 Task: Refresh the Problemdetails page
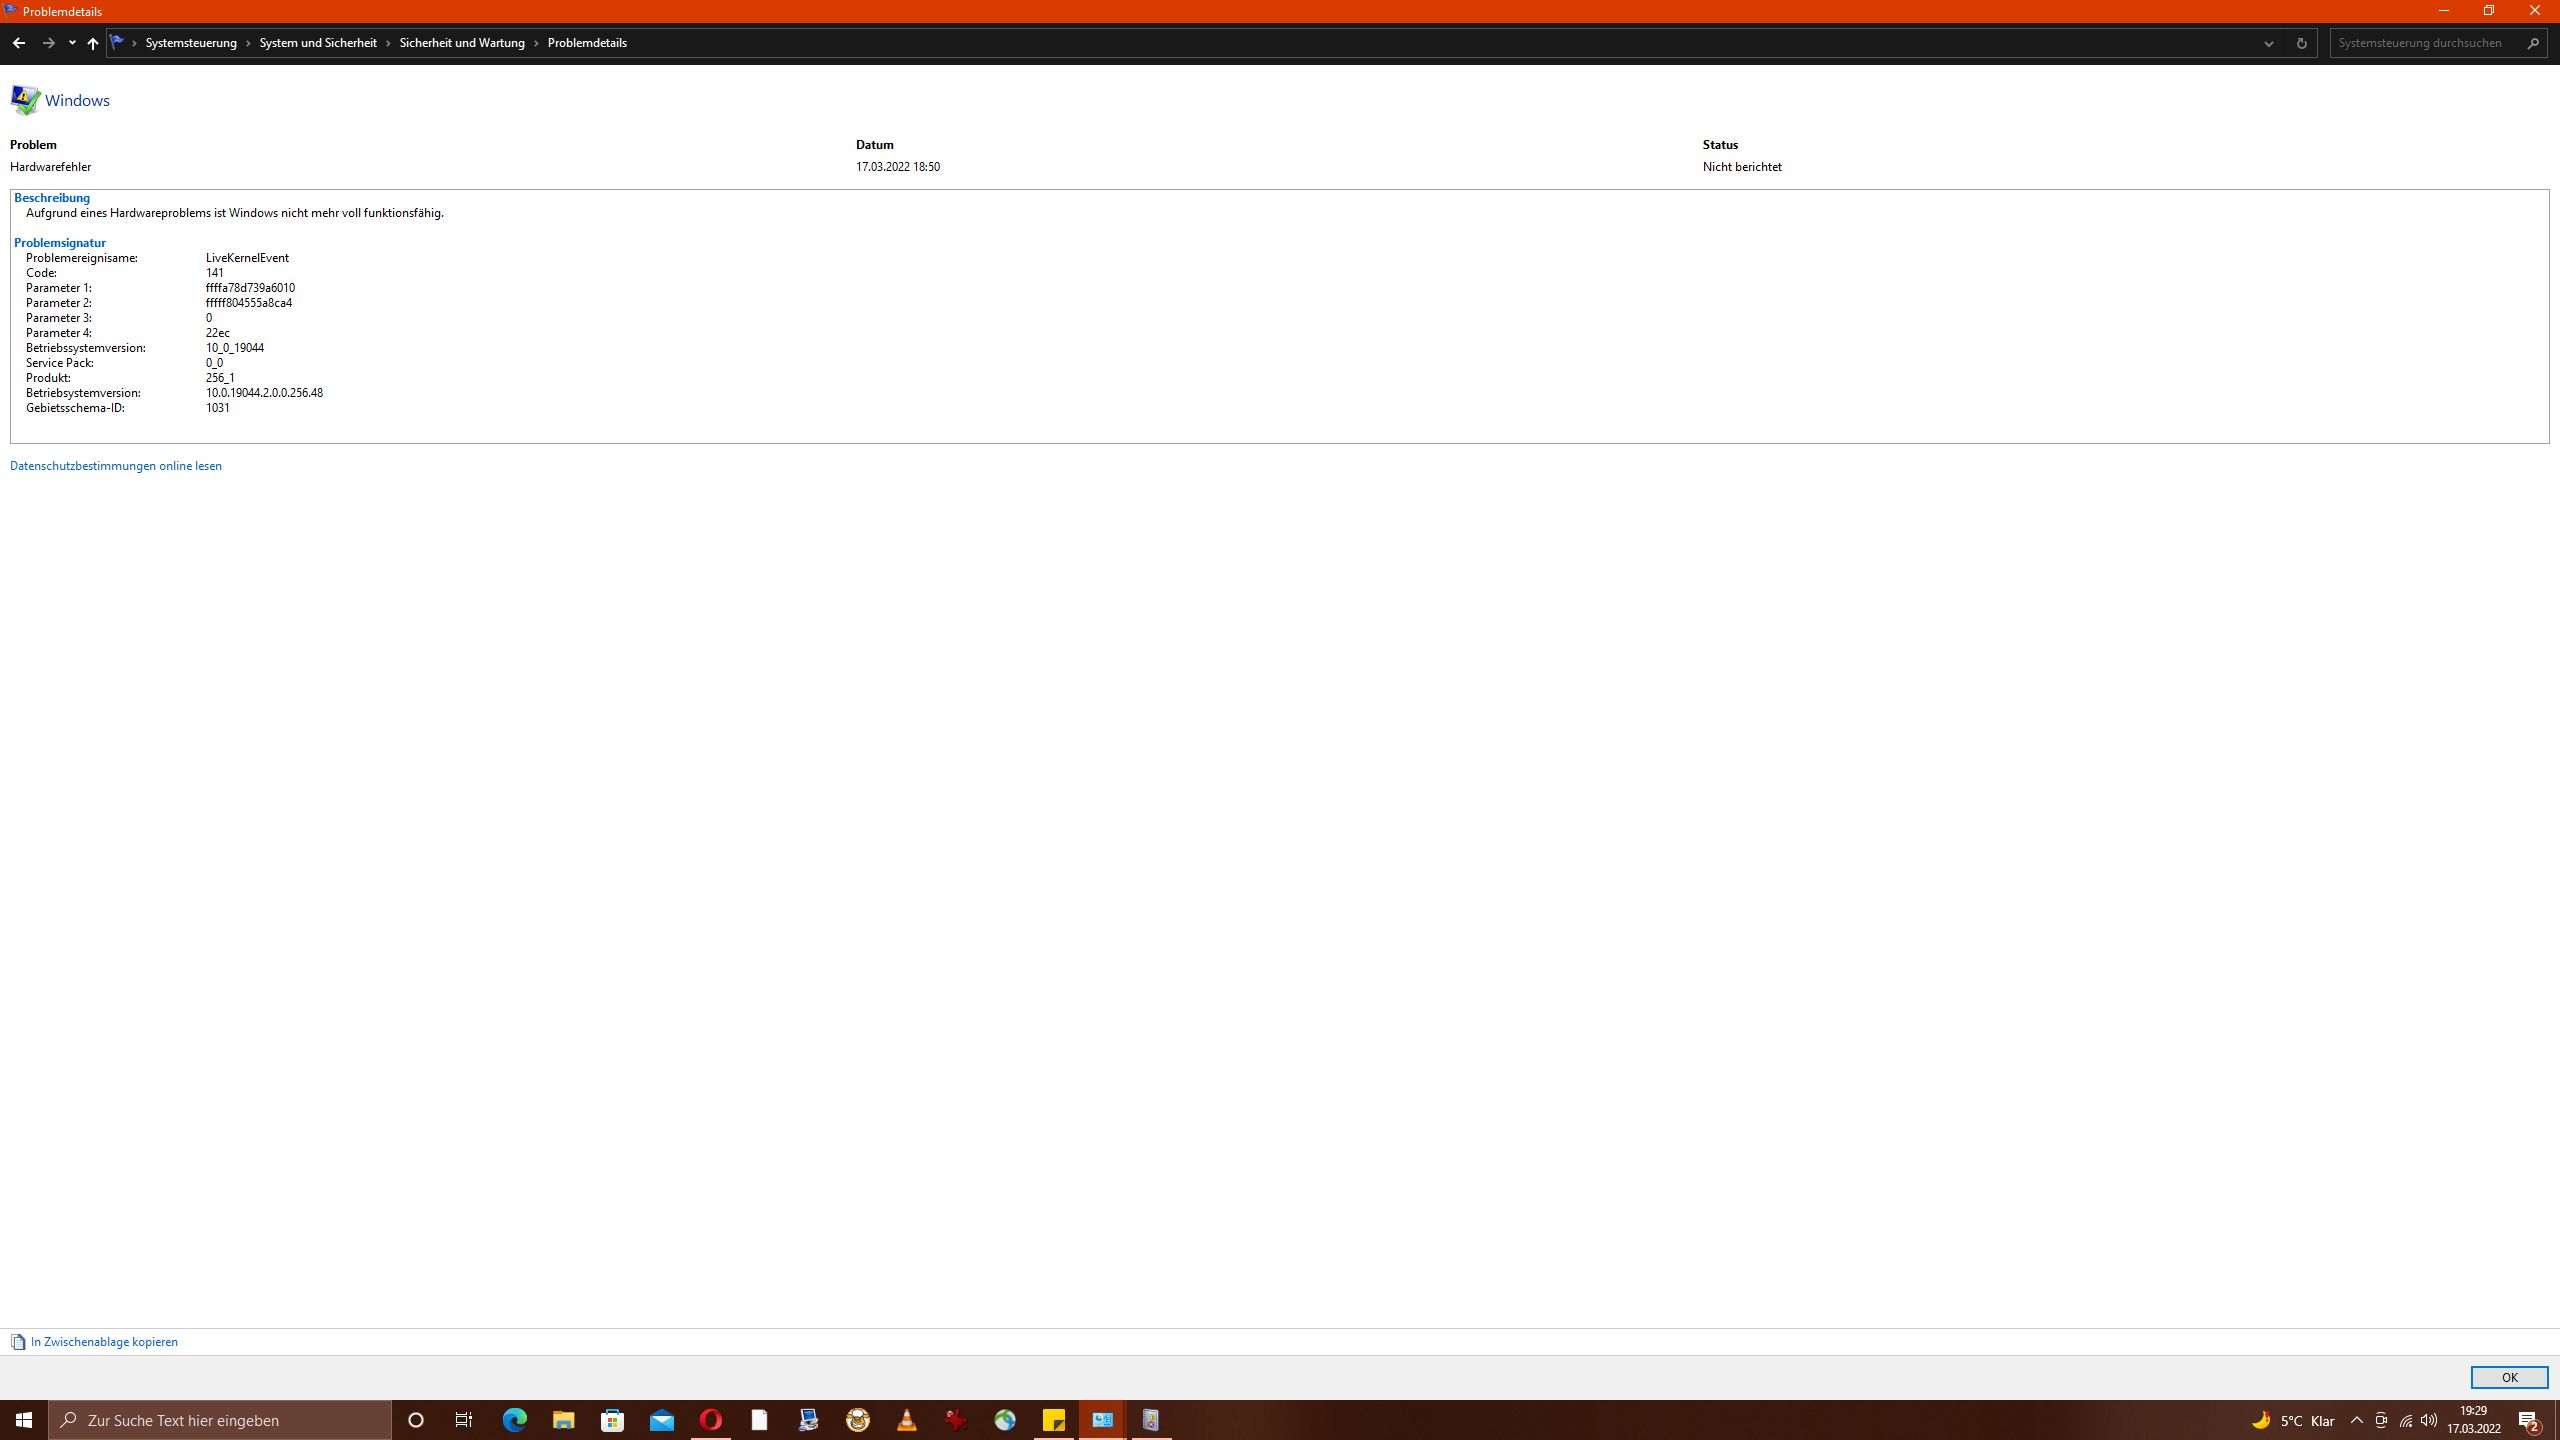click(2301, 43)
